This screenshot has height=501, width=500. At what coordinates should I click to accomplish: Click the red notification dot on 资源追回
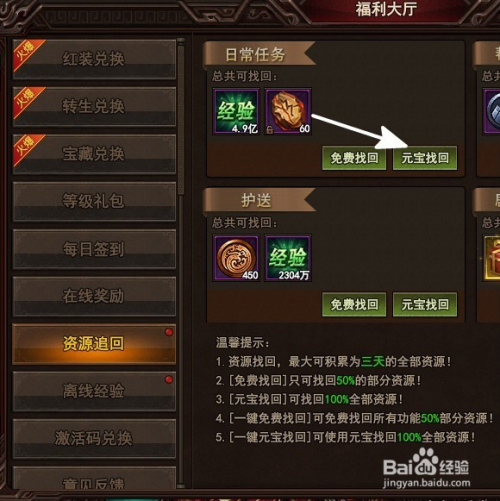(x=169, y=332)
